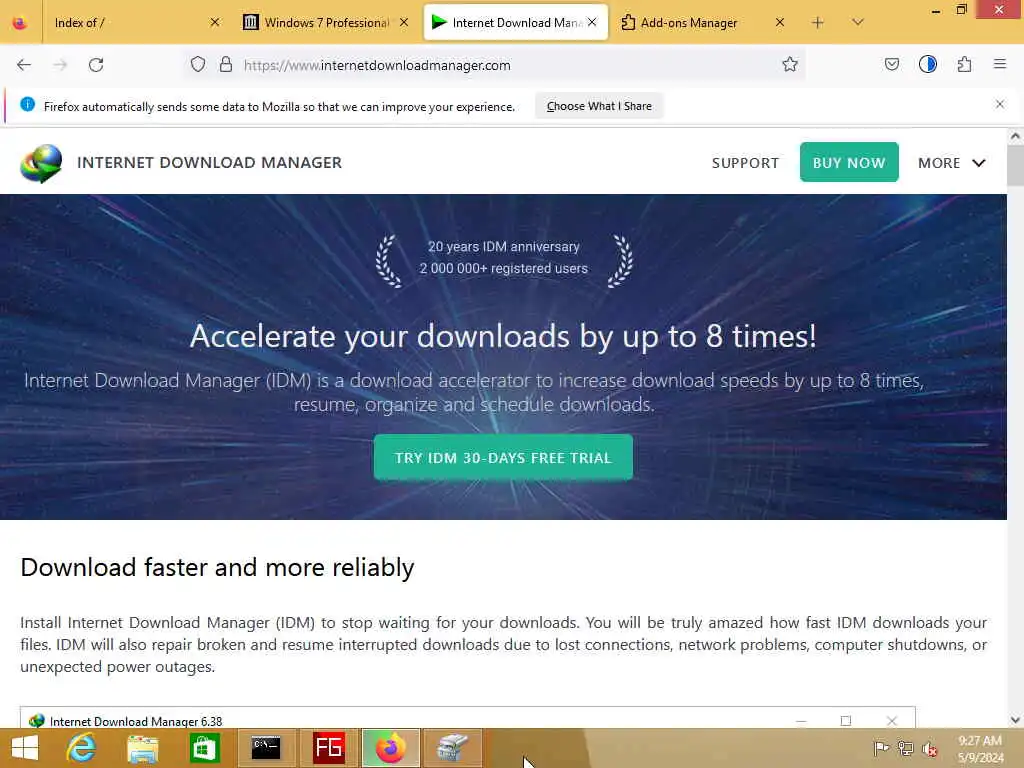The width and height of the screenshot is (1024, 768).
Task: Click the Choose What I Share button
Action: coord(599,106)
